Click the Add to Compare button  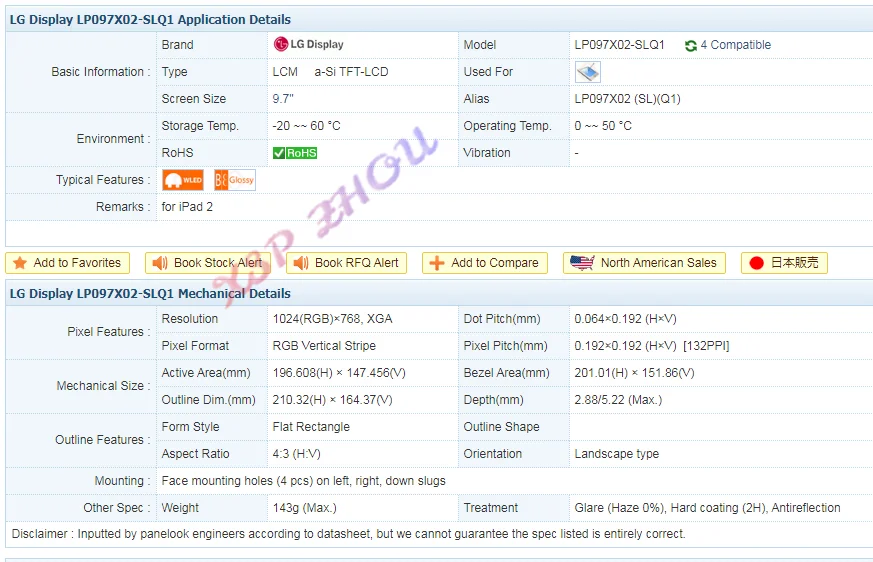[x=484, y=263]
